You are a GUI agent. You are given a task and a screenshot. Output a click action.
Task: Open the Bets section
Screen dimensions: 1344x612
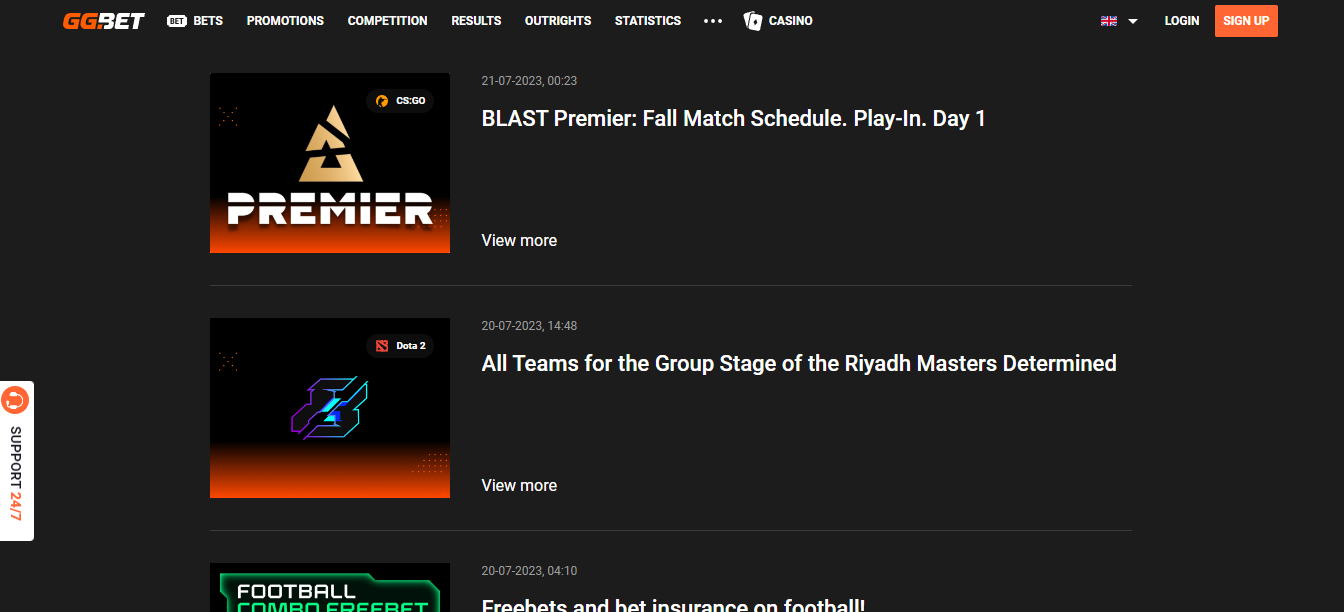click(x=195, y=21)
